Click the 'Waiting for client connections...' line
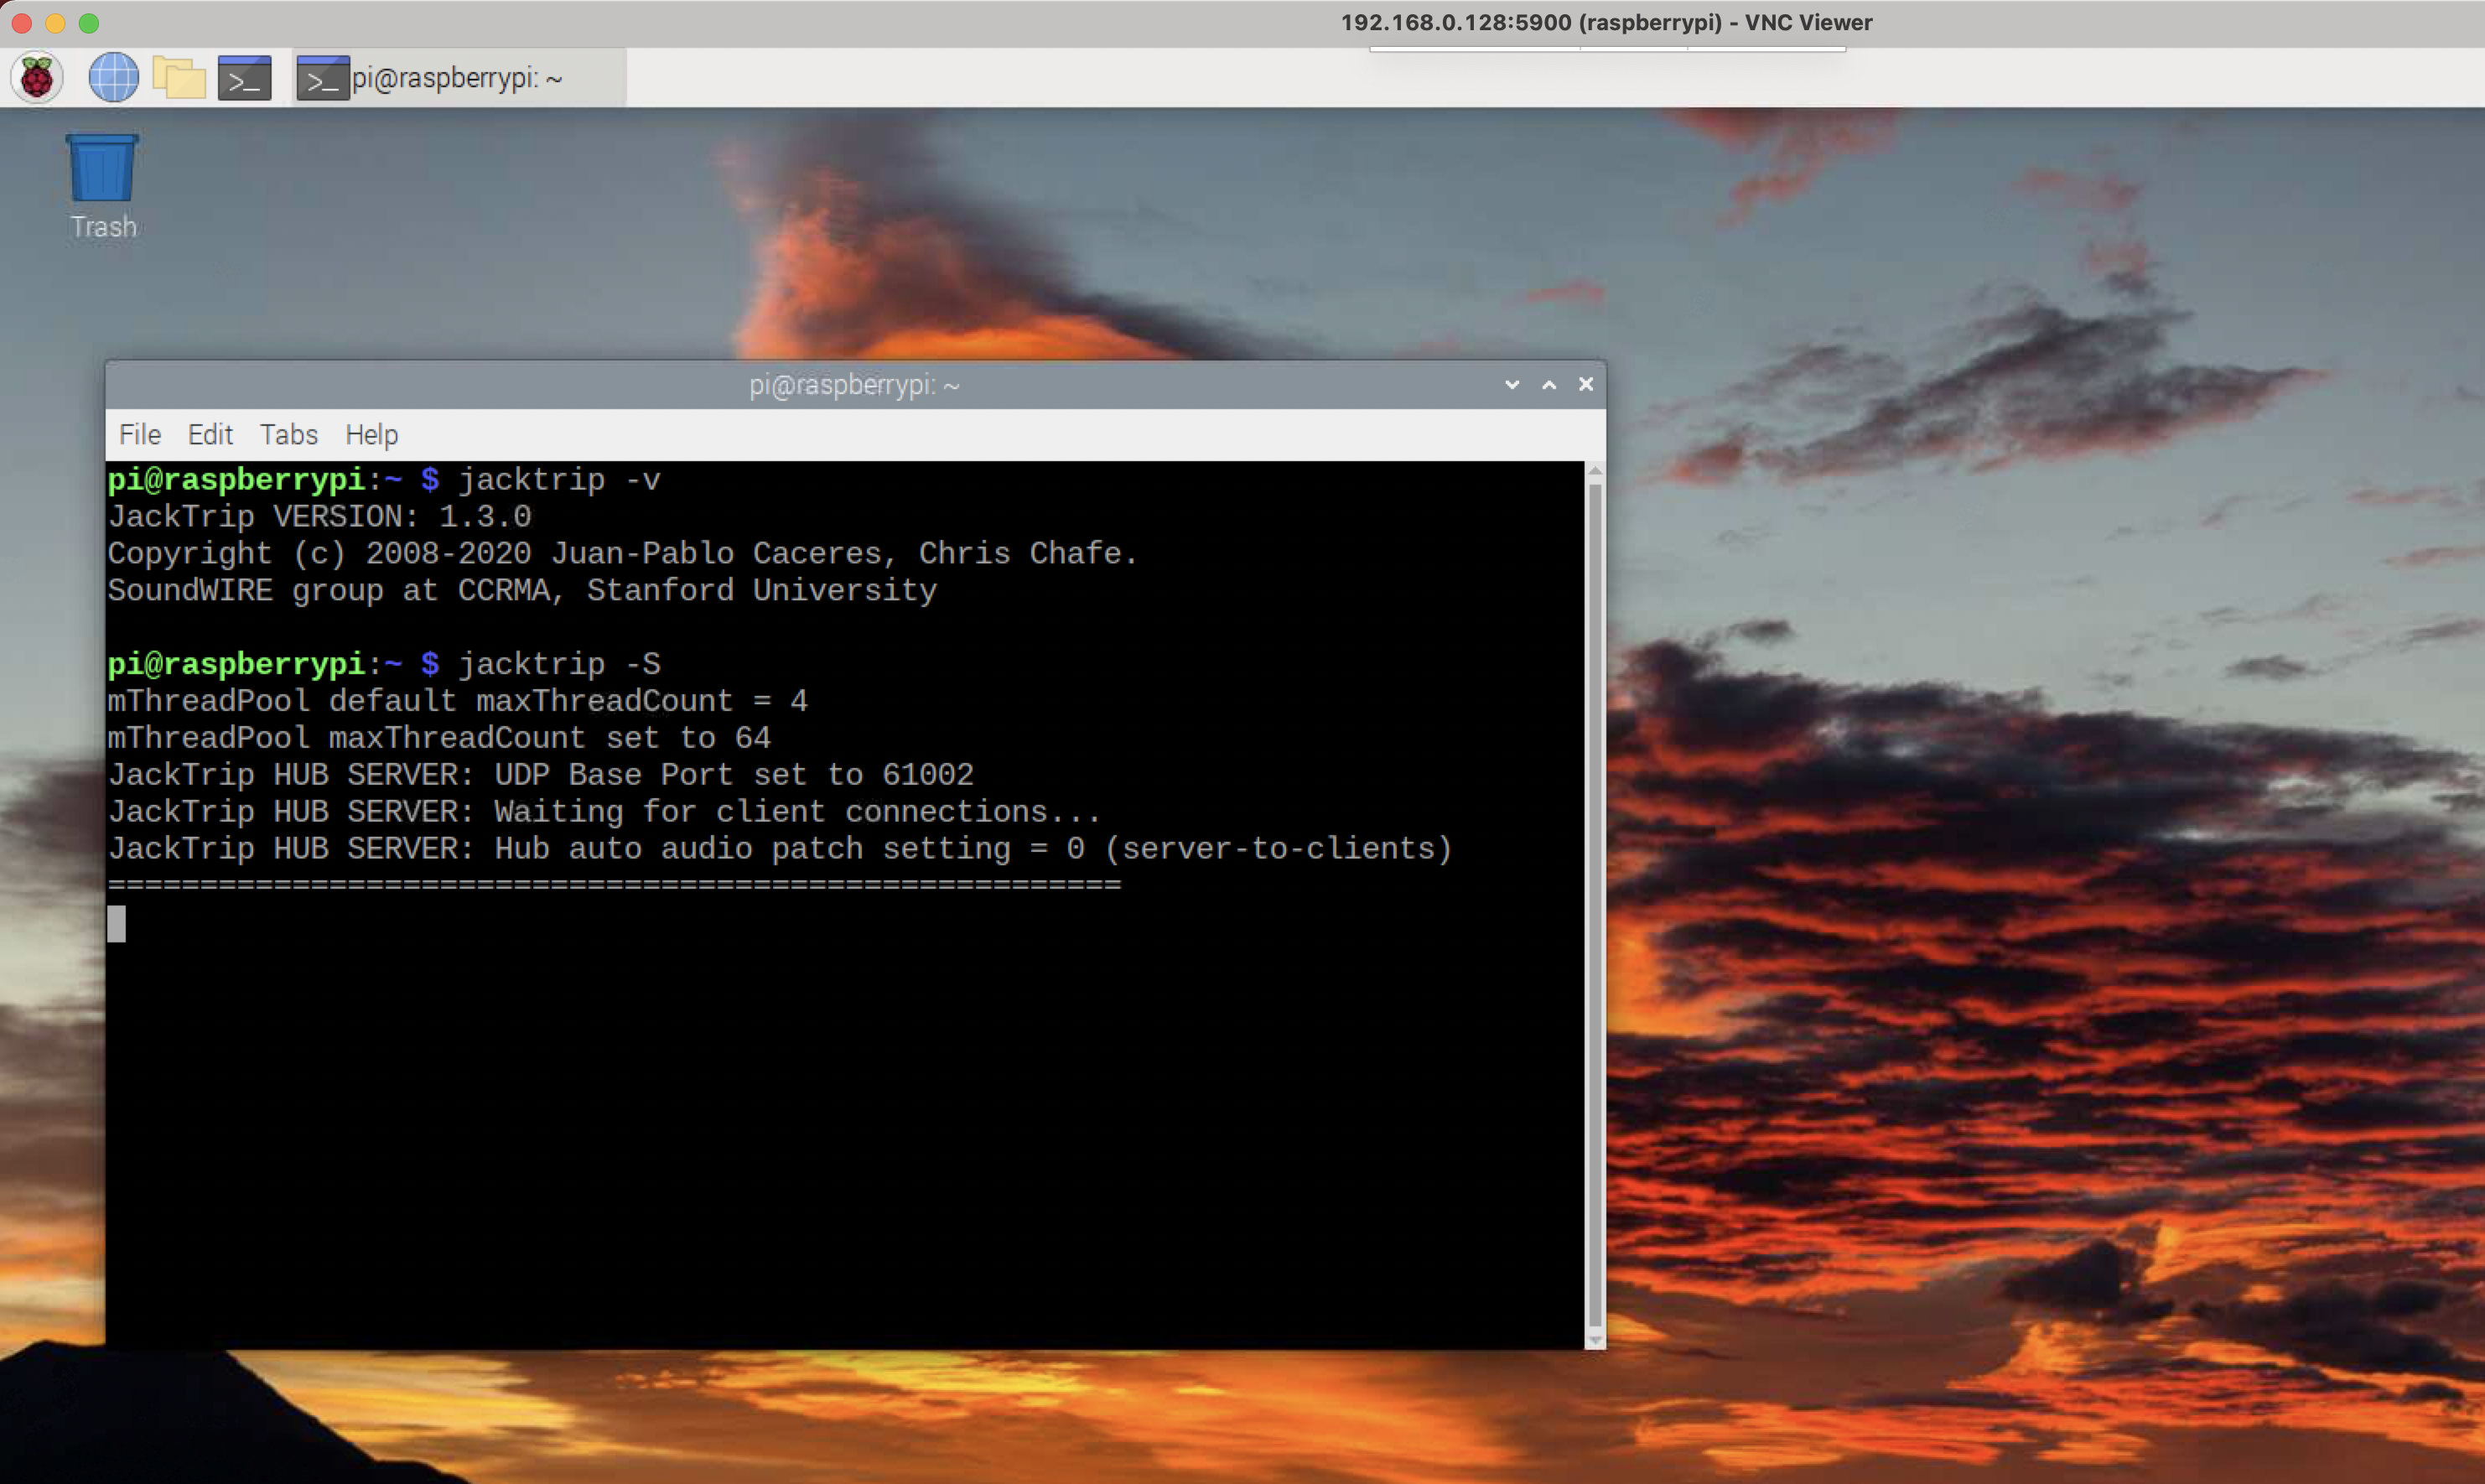The image size is (2485, 1484). point(605,812)
